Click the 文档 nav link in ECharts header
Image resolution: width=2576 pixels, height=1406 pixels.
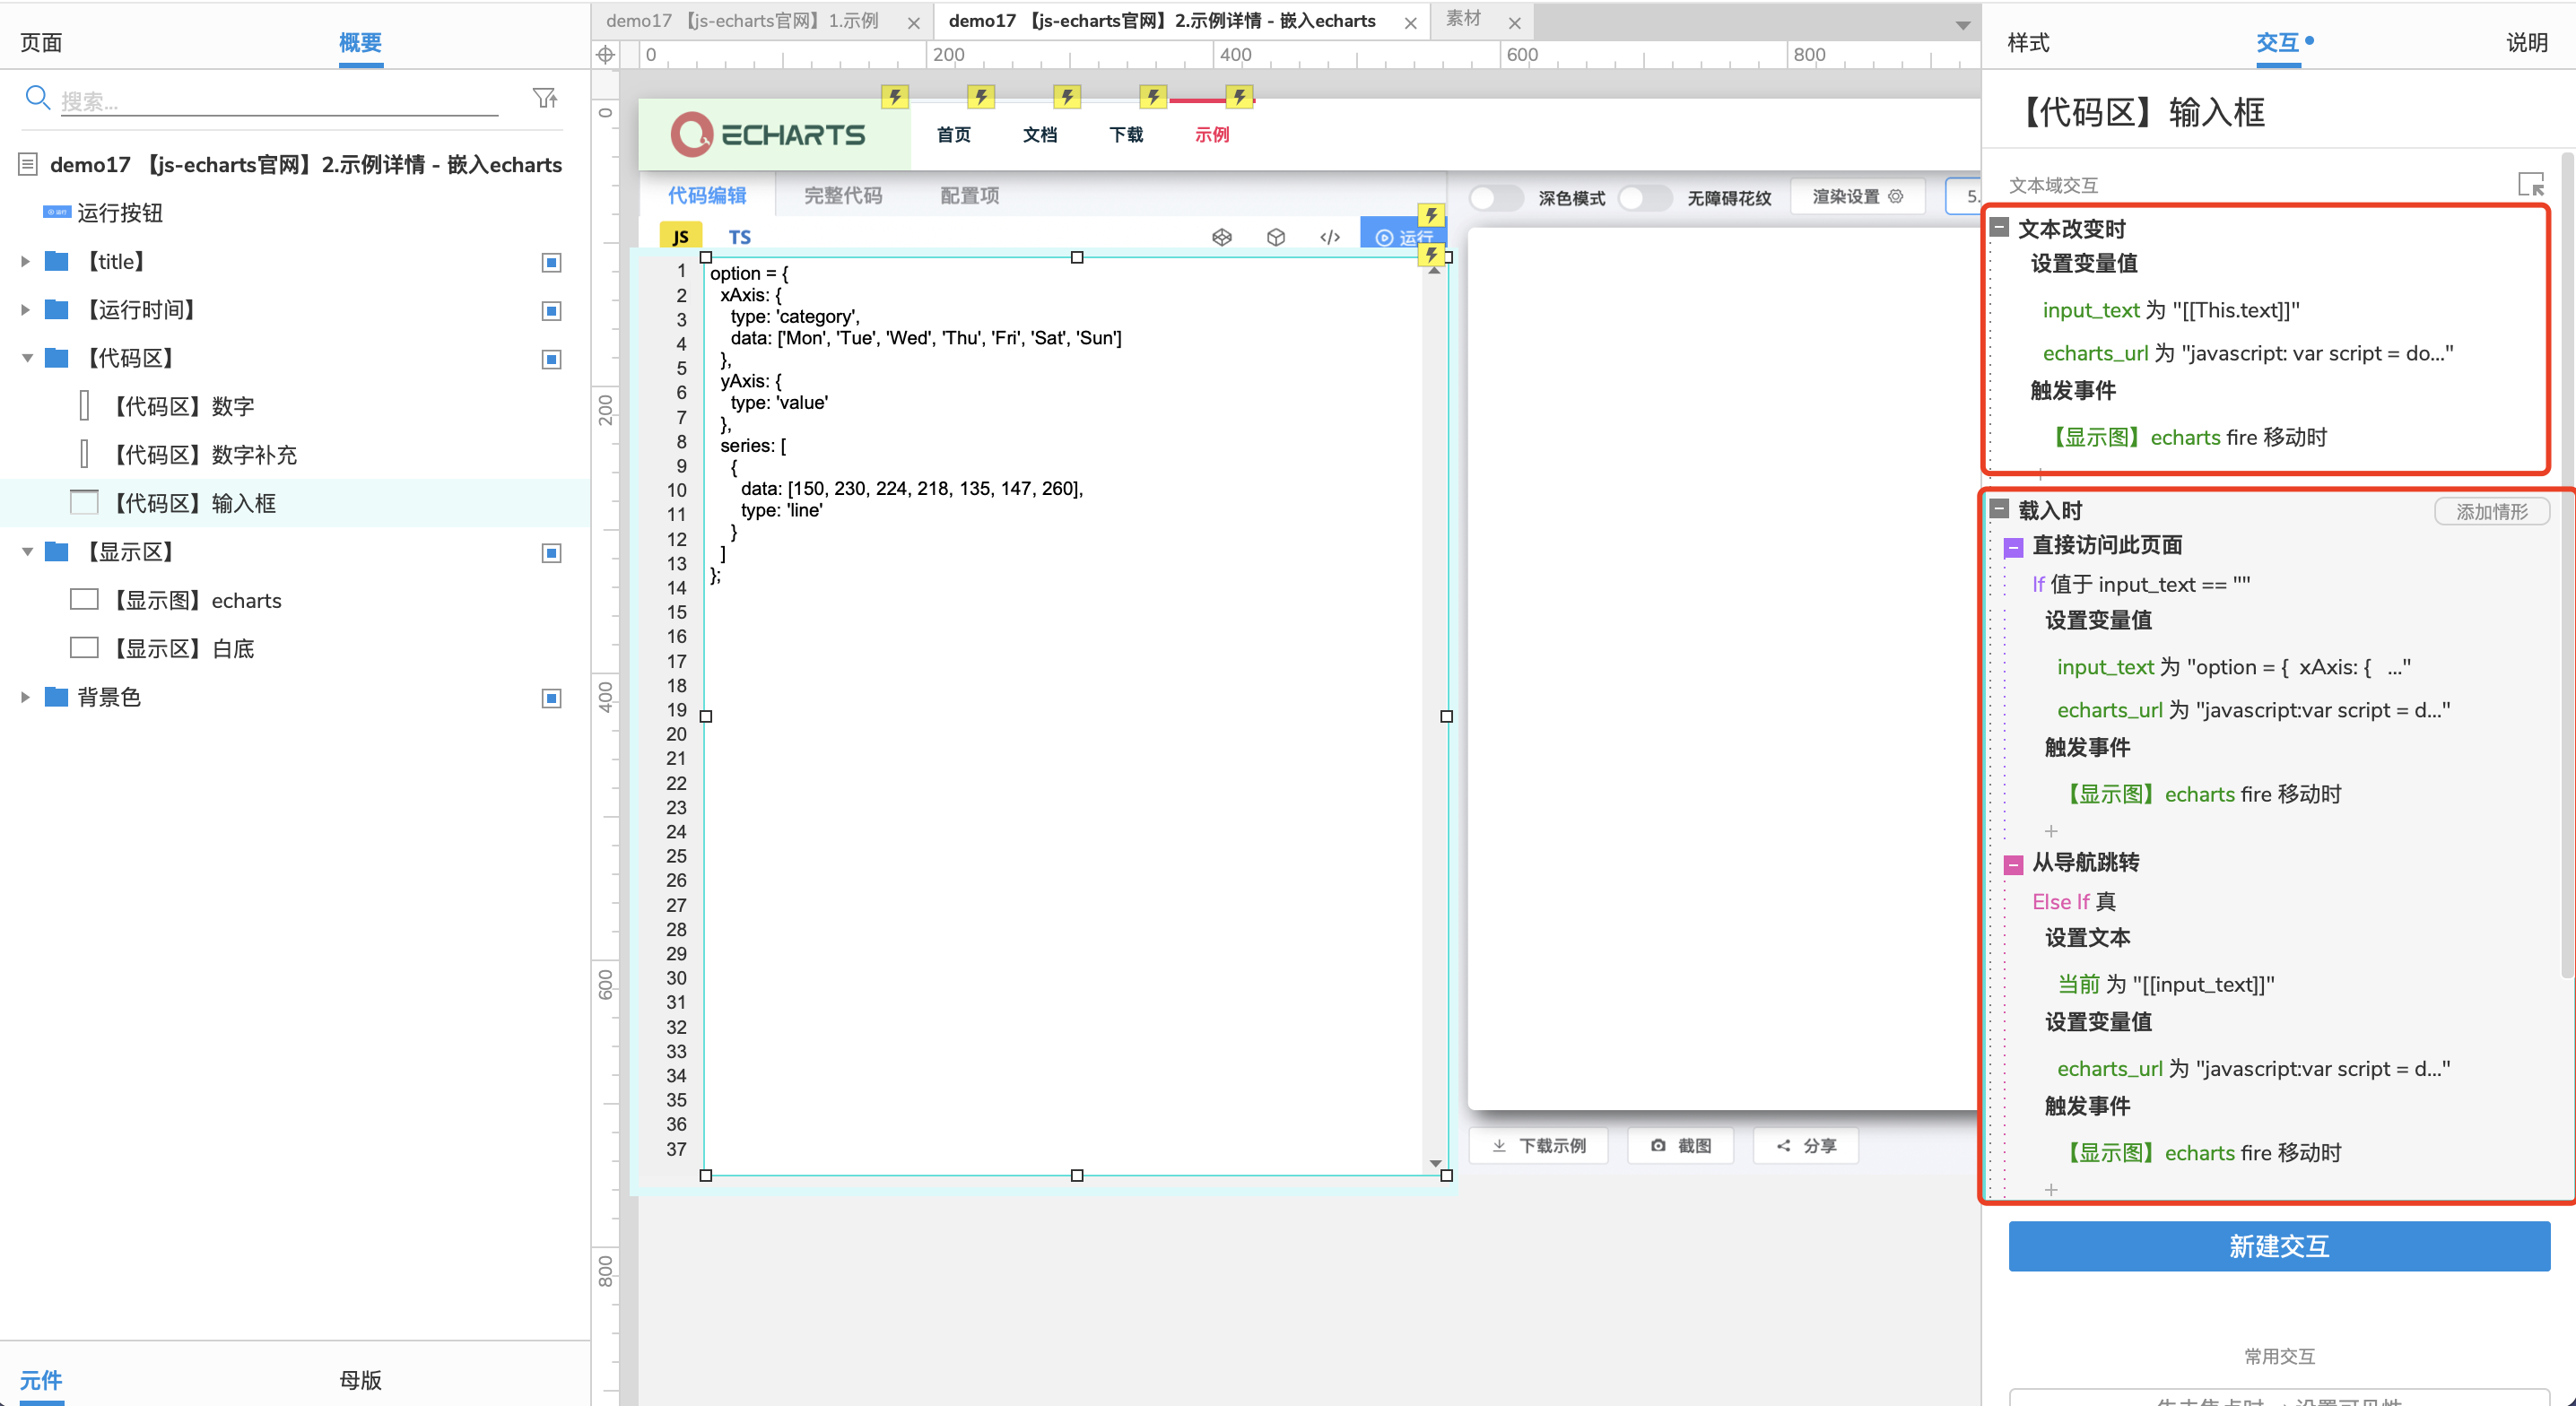(1040, 134)
